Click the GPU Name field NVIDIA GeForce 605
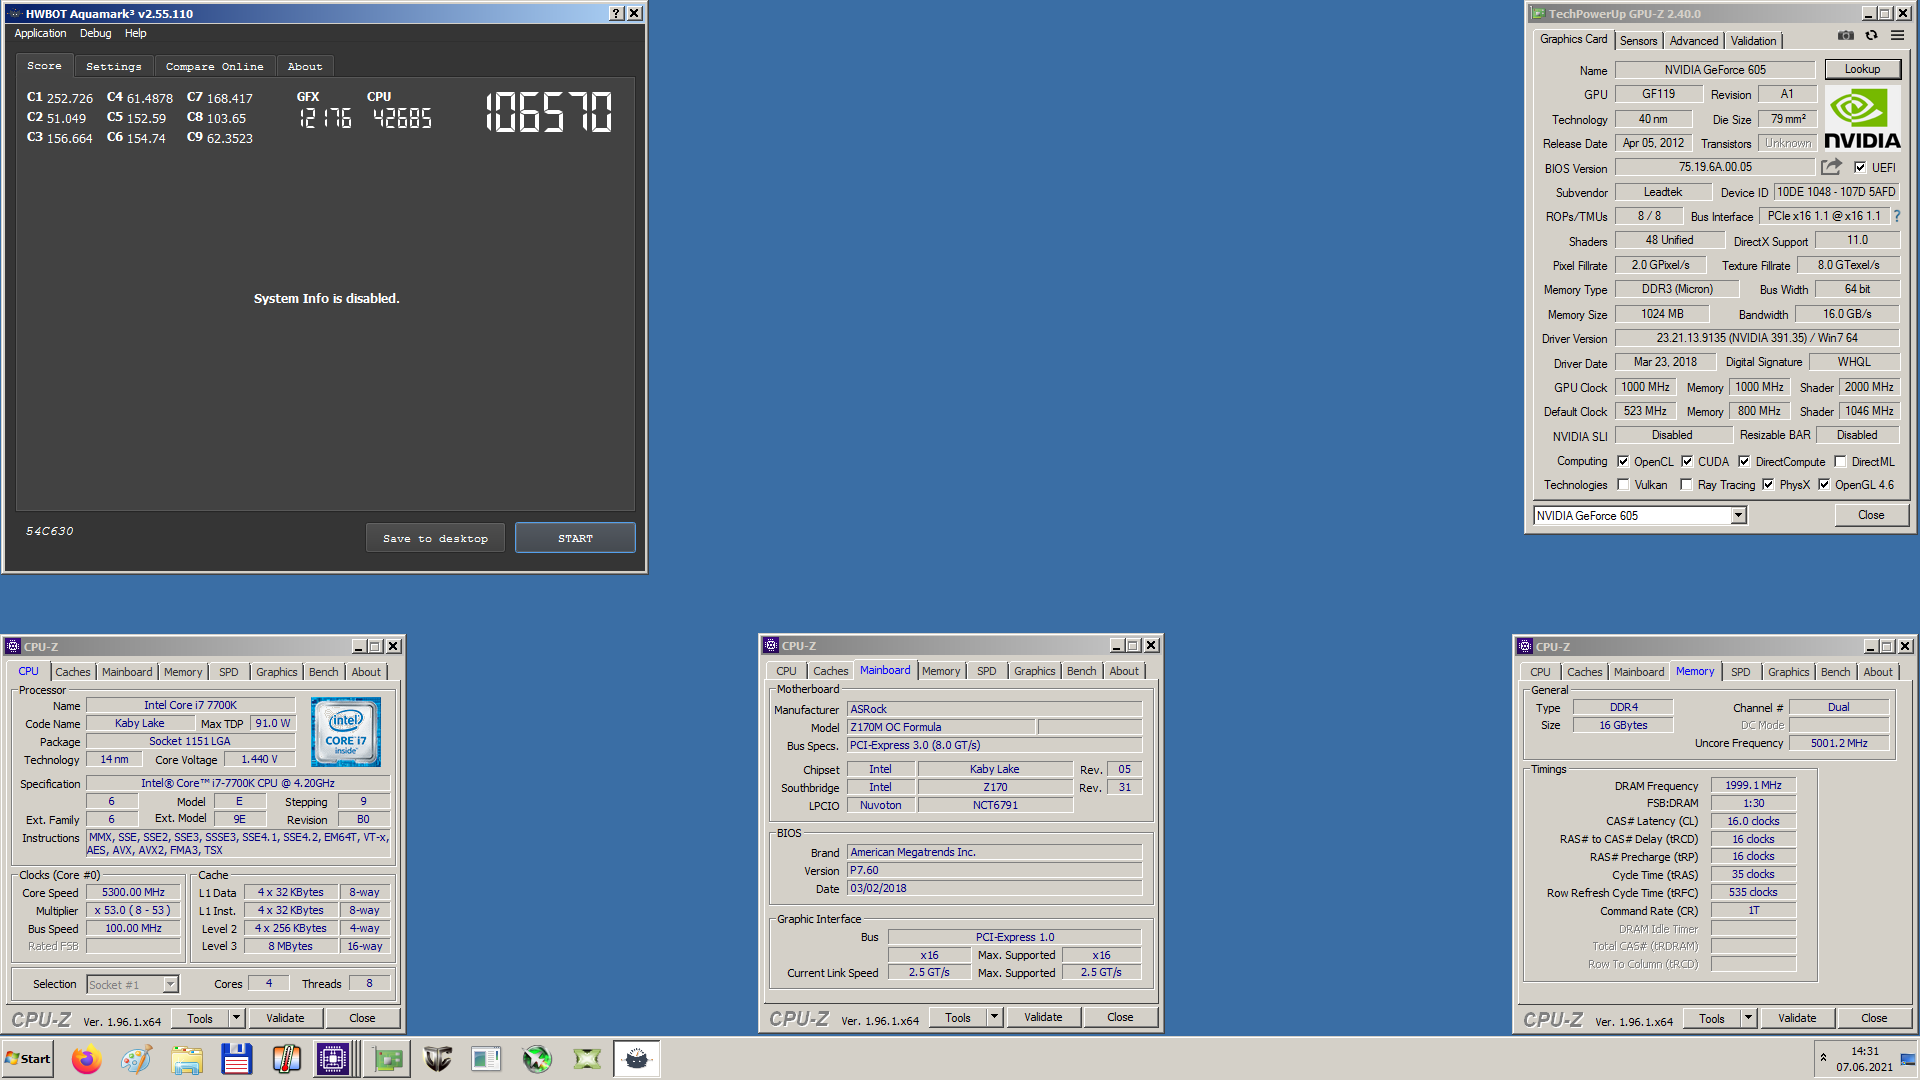 coord(1715,69)
